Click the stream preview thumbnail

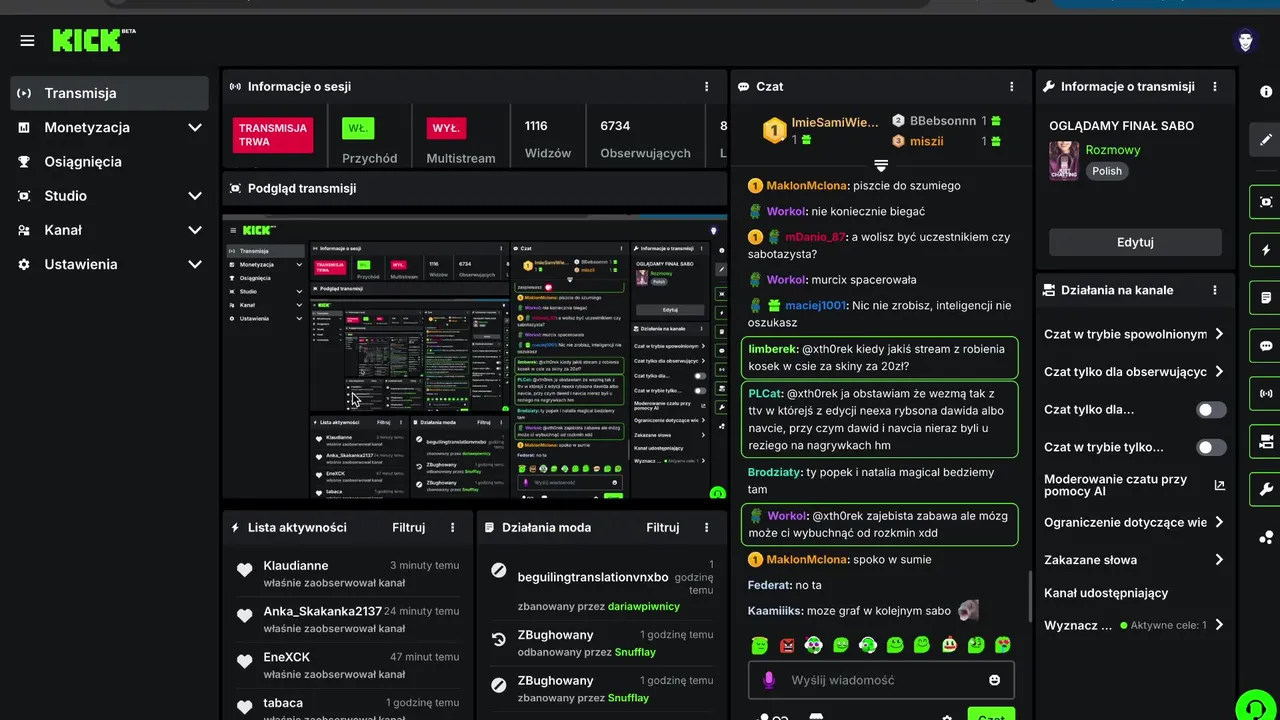tap(474, 356)
